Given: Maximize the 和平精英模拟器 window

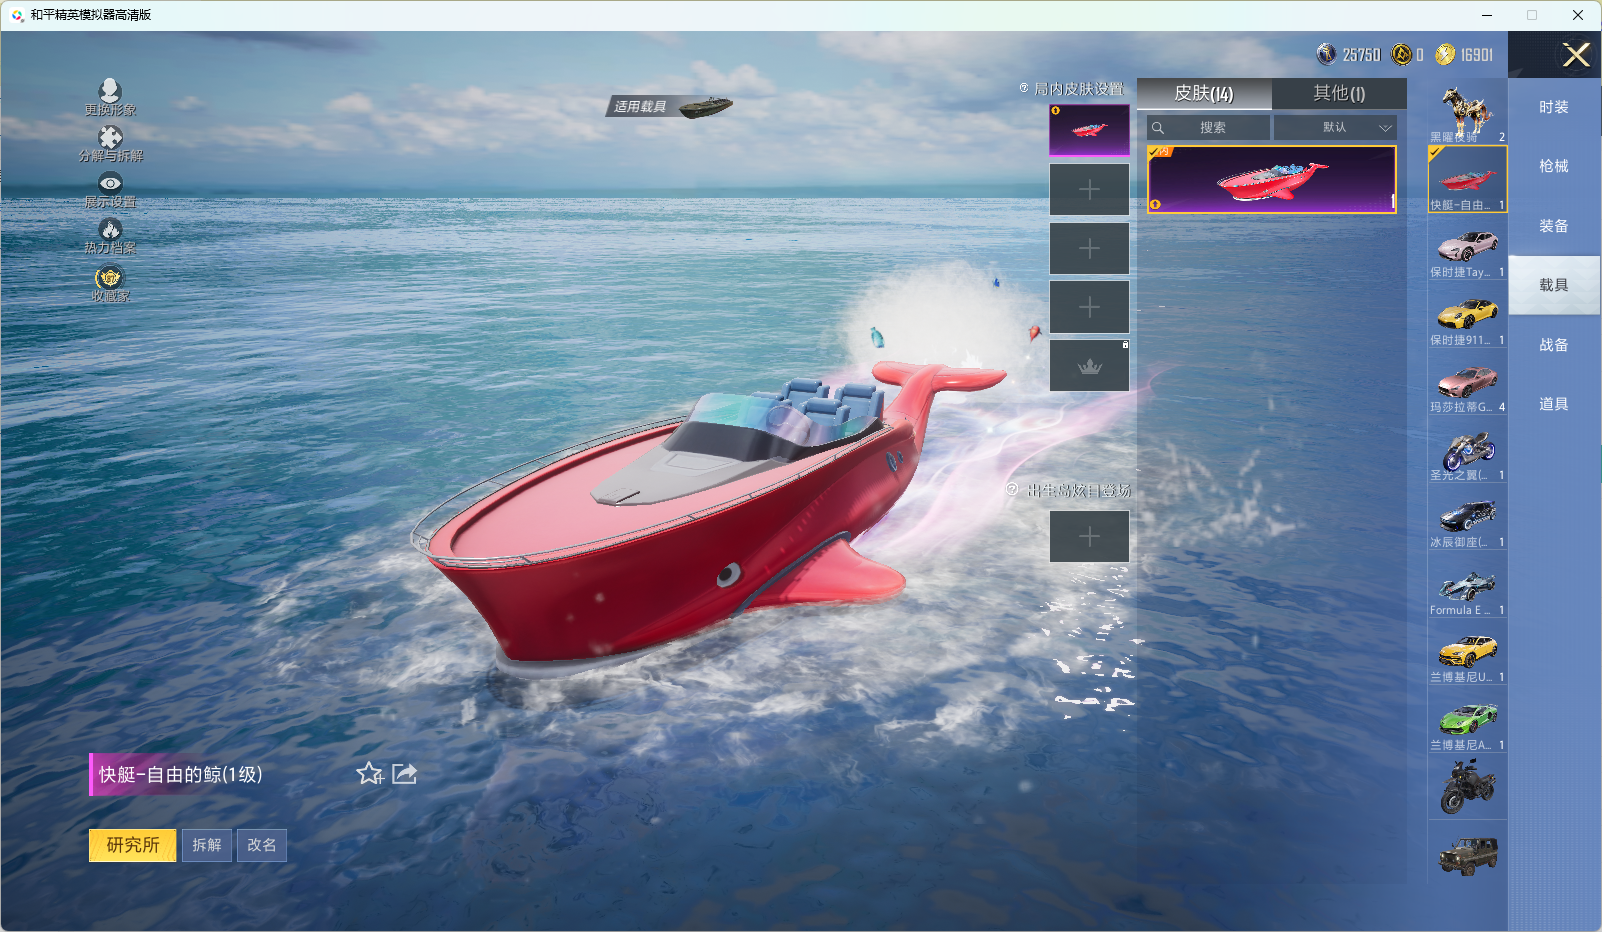Looking at the screenshot, I should [x=1532, y=15].
